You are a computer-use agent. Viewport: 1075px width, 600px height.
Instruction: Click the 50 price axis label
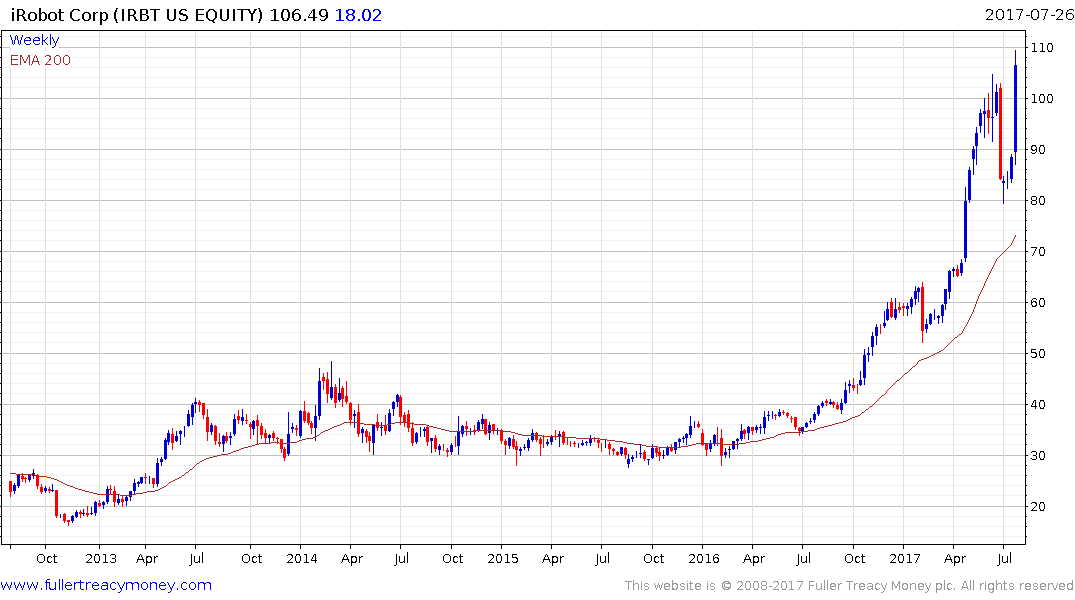[1038, 354]
